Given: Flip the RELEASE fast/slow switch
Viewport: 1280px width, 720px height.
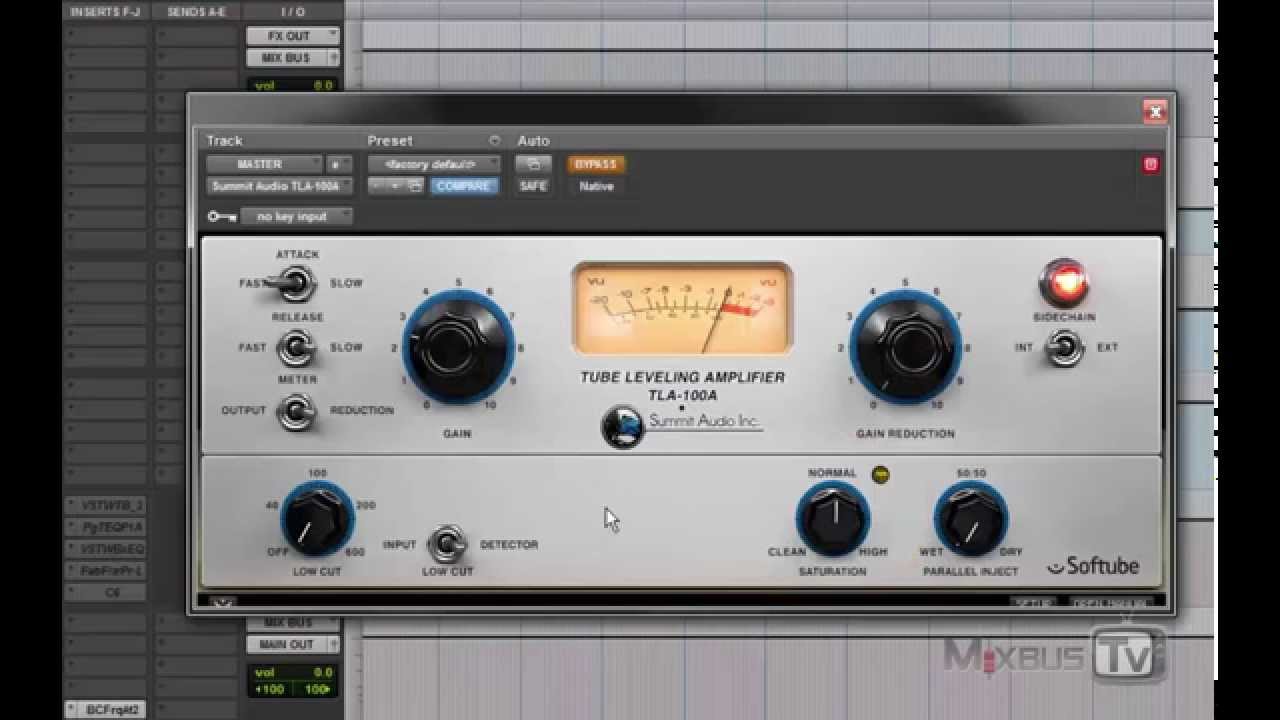Looking at the screenshot, I should coord(296,348).
